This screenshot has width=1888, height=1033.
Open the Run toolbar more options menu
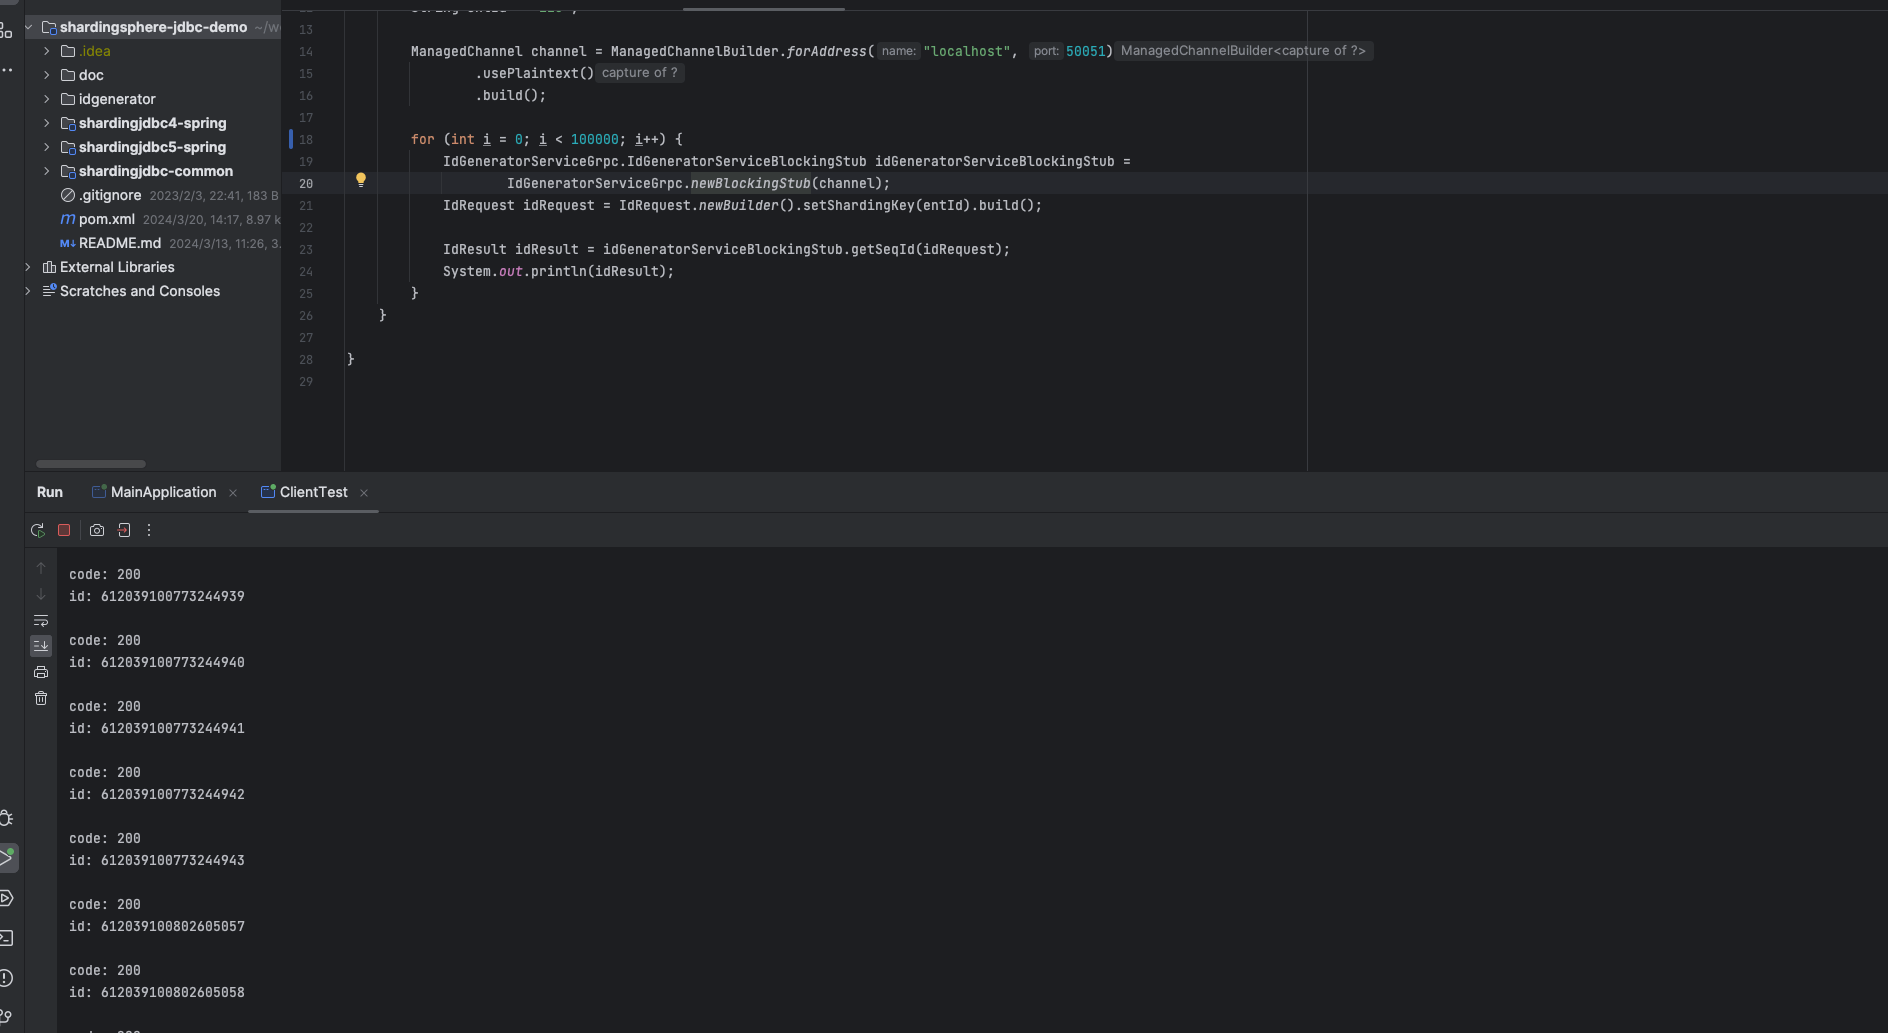pyautogui.click(x=149, y=530)
